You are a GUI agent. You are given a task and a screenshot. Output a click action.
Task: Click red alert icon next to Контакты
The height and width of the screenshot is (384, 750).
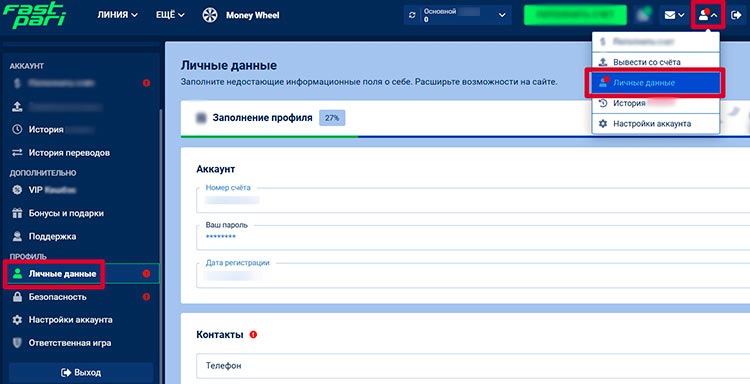(254, 335)
